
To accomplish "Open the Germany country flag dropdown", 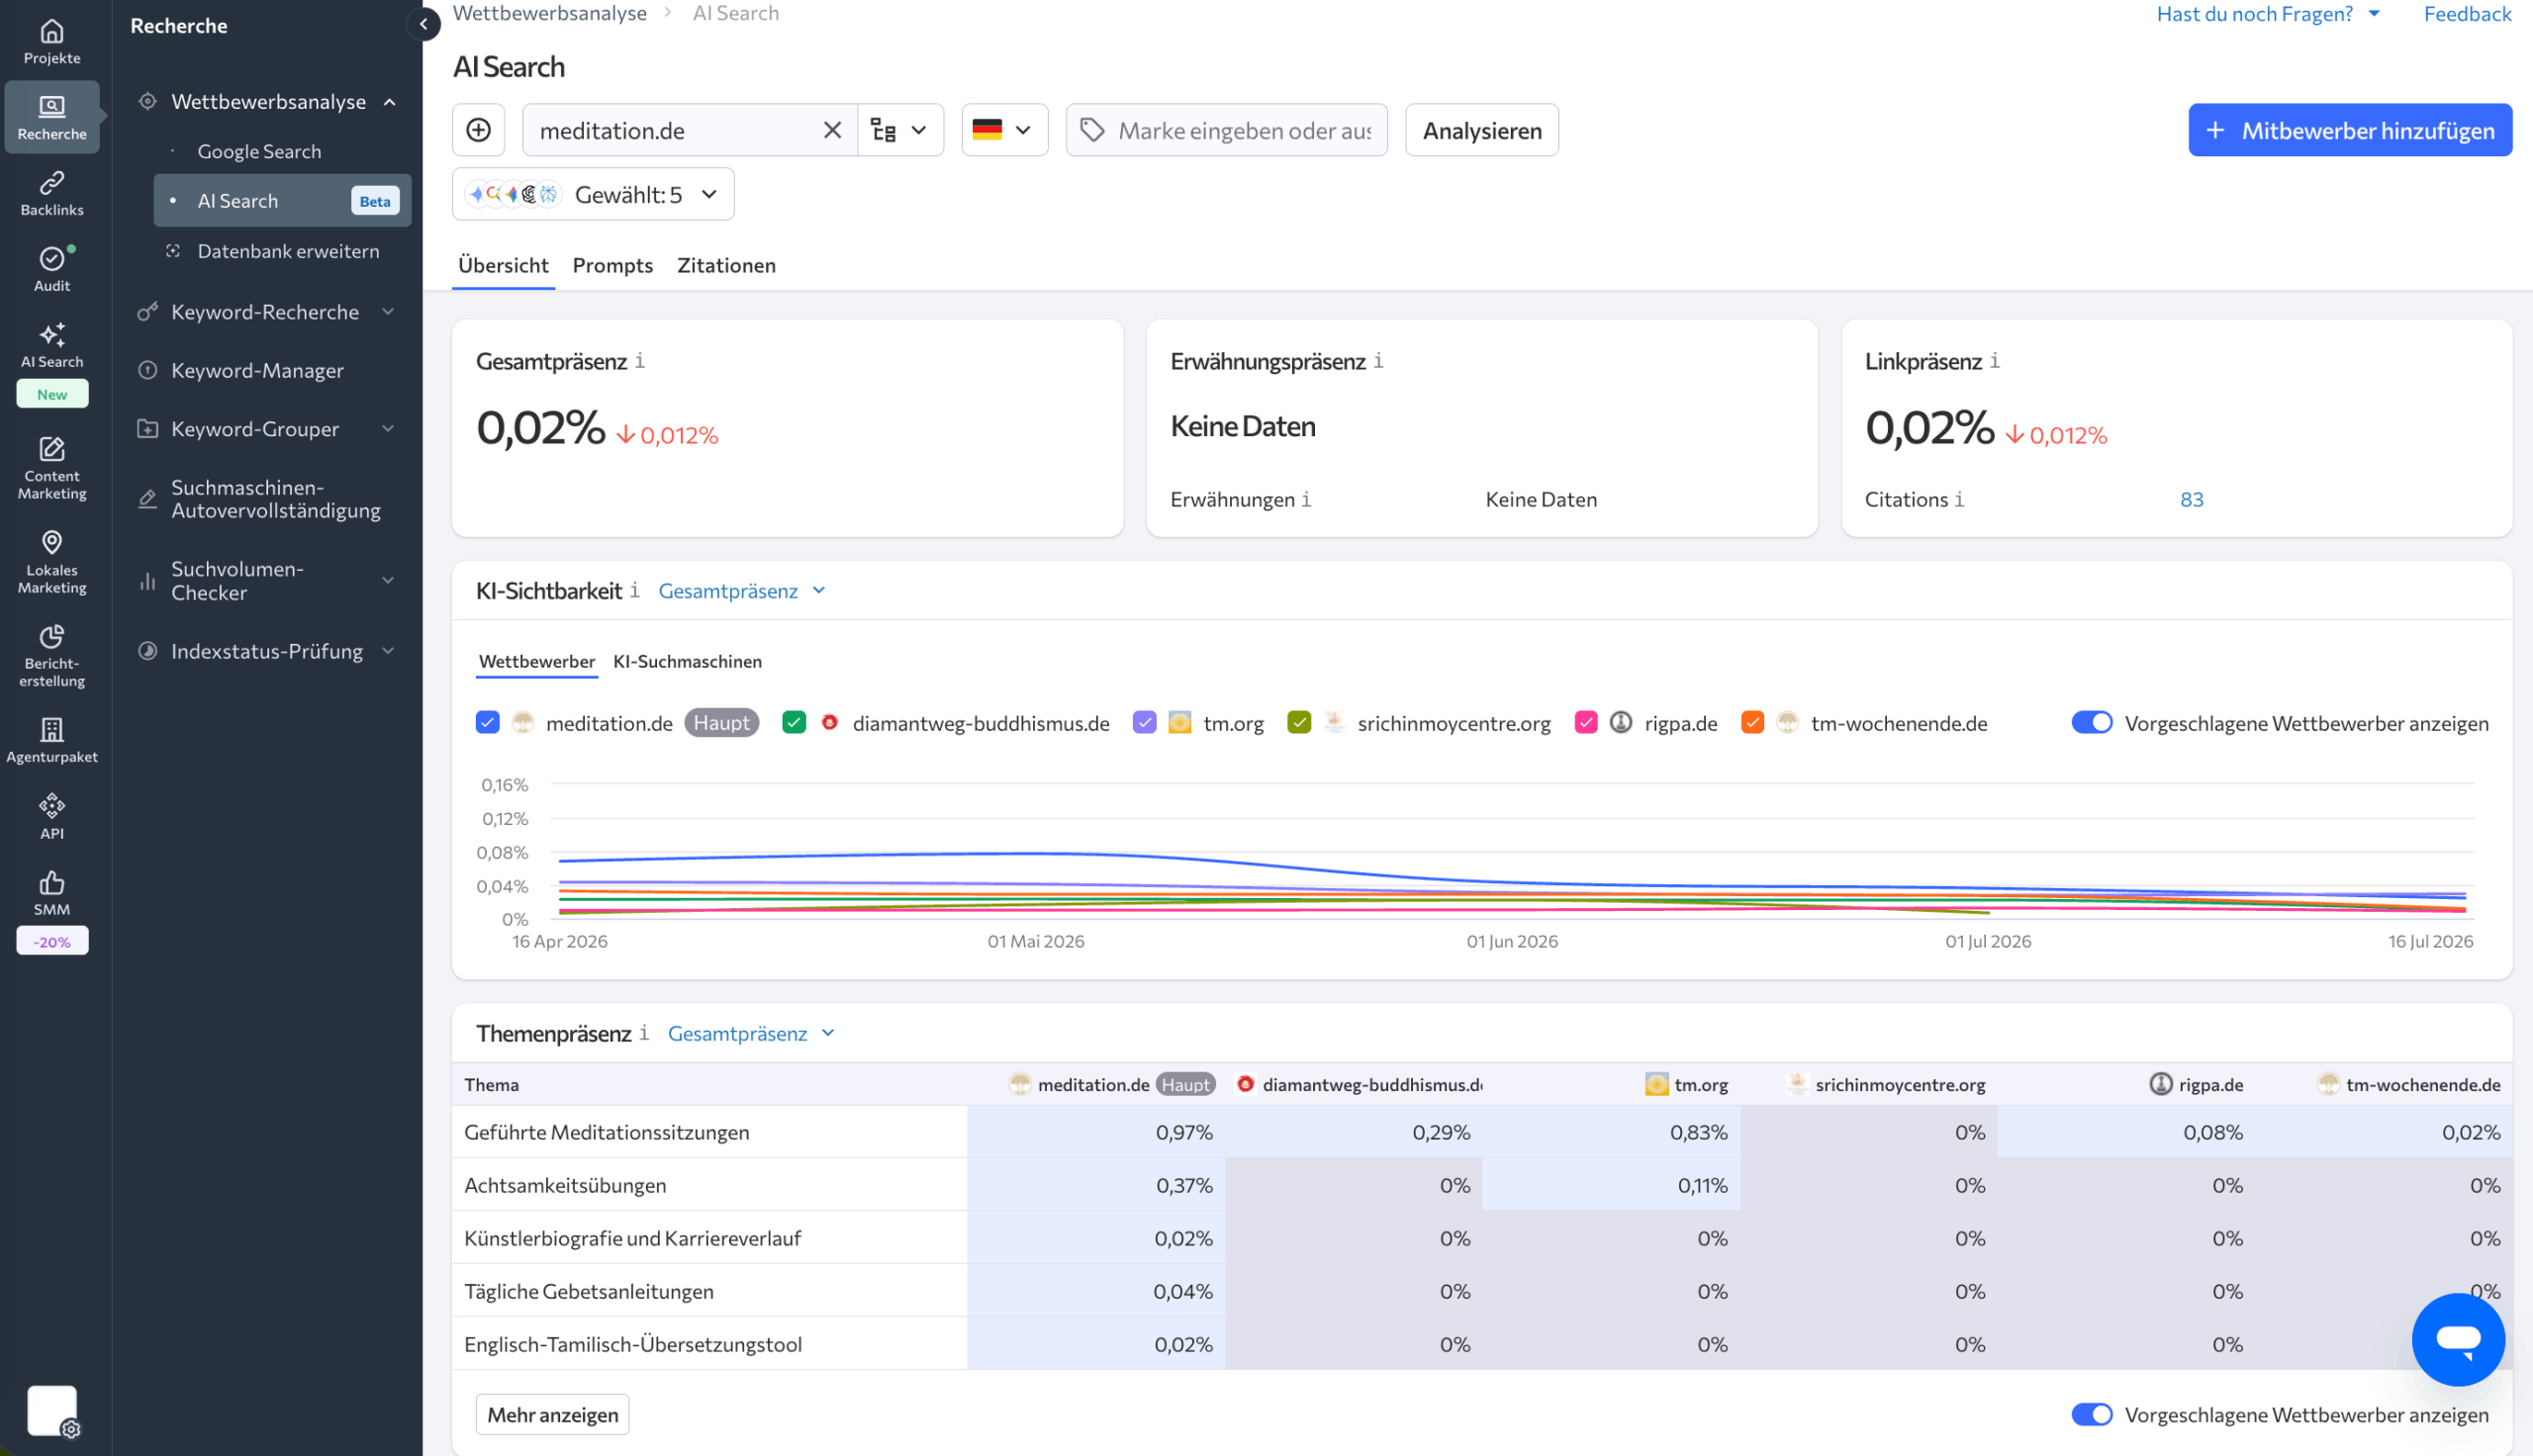I will click(1004, 130).
